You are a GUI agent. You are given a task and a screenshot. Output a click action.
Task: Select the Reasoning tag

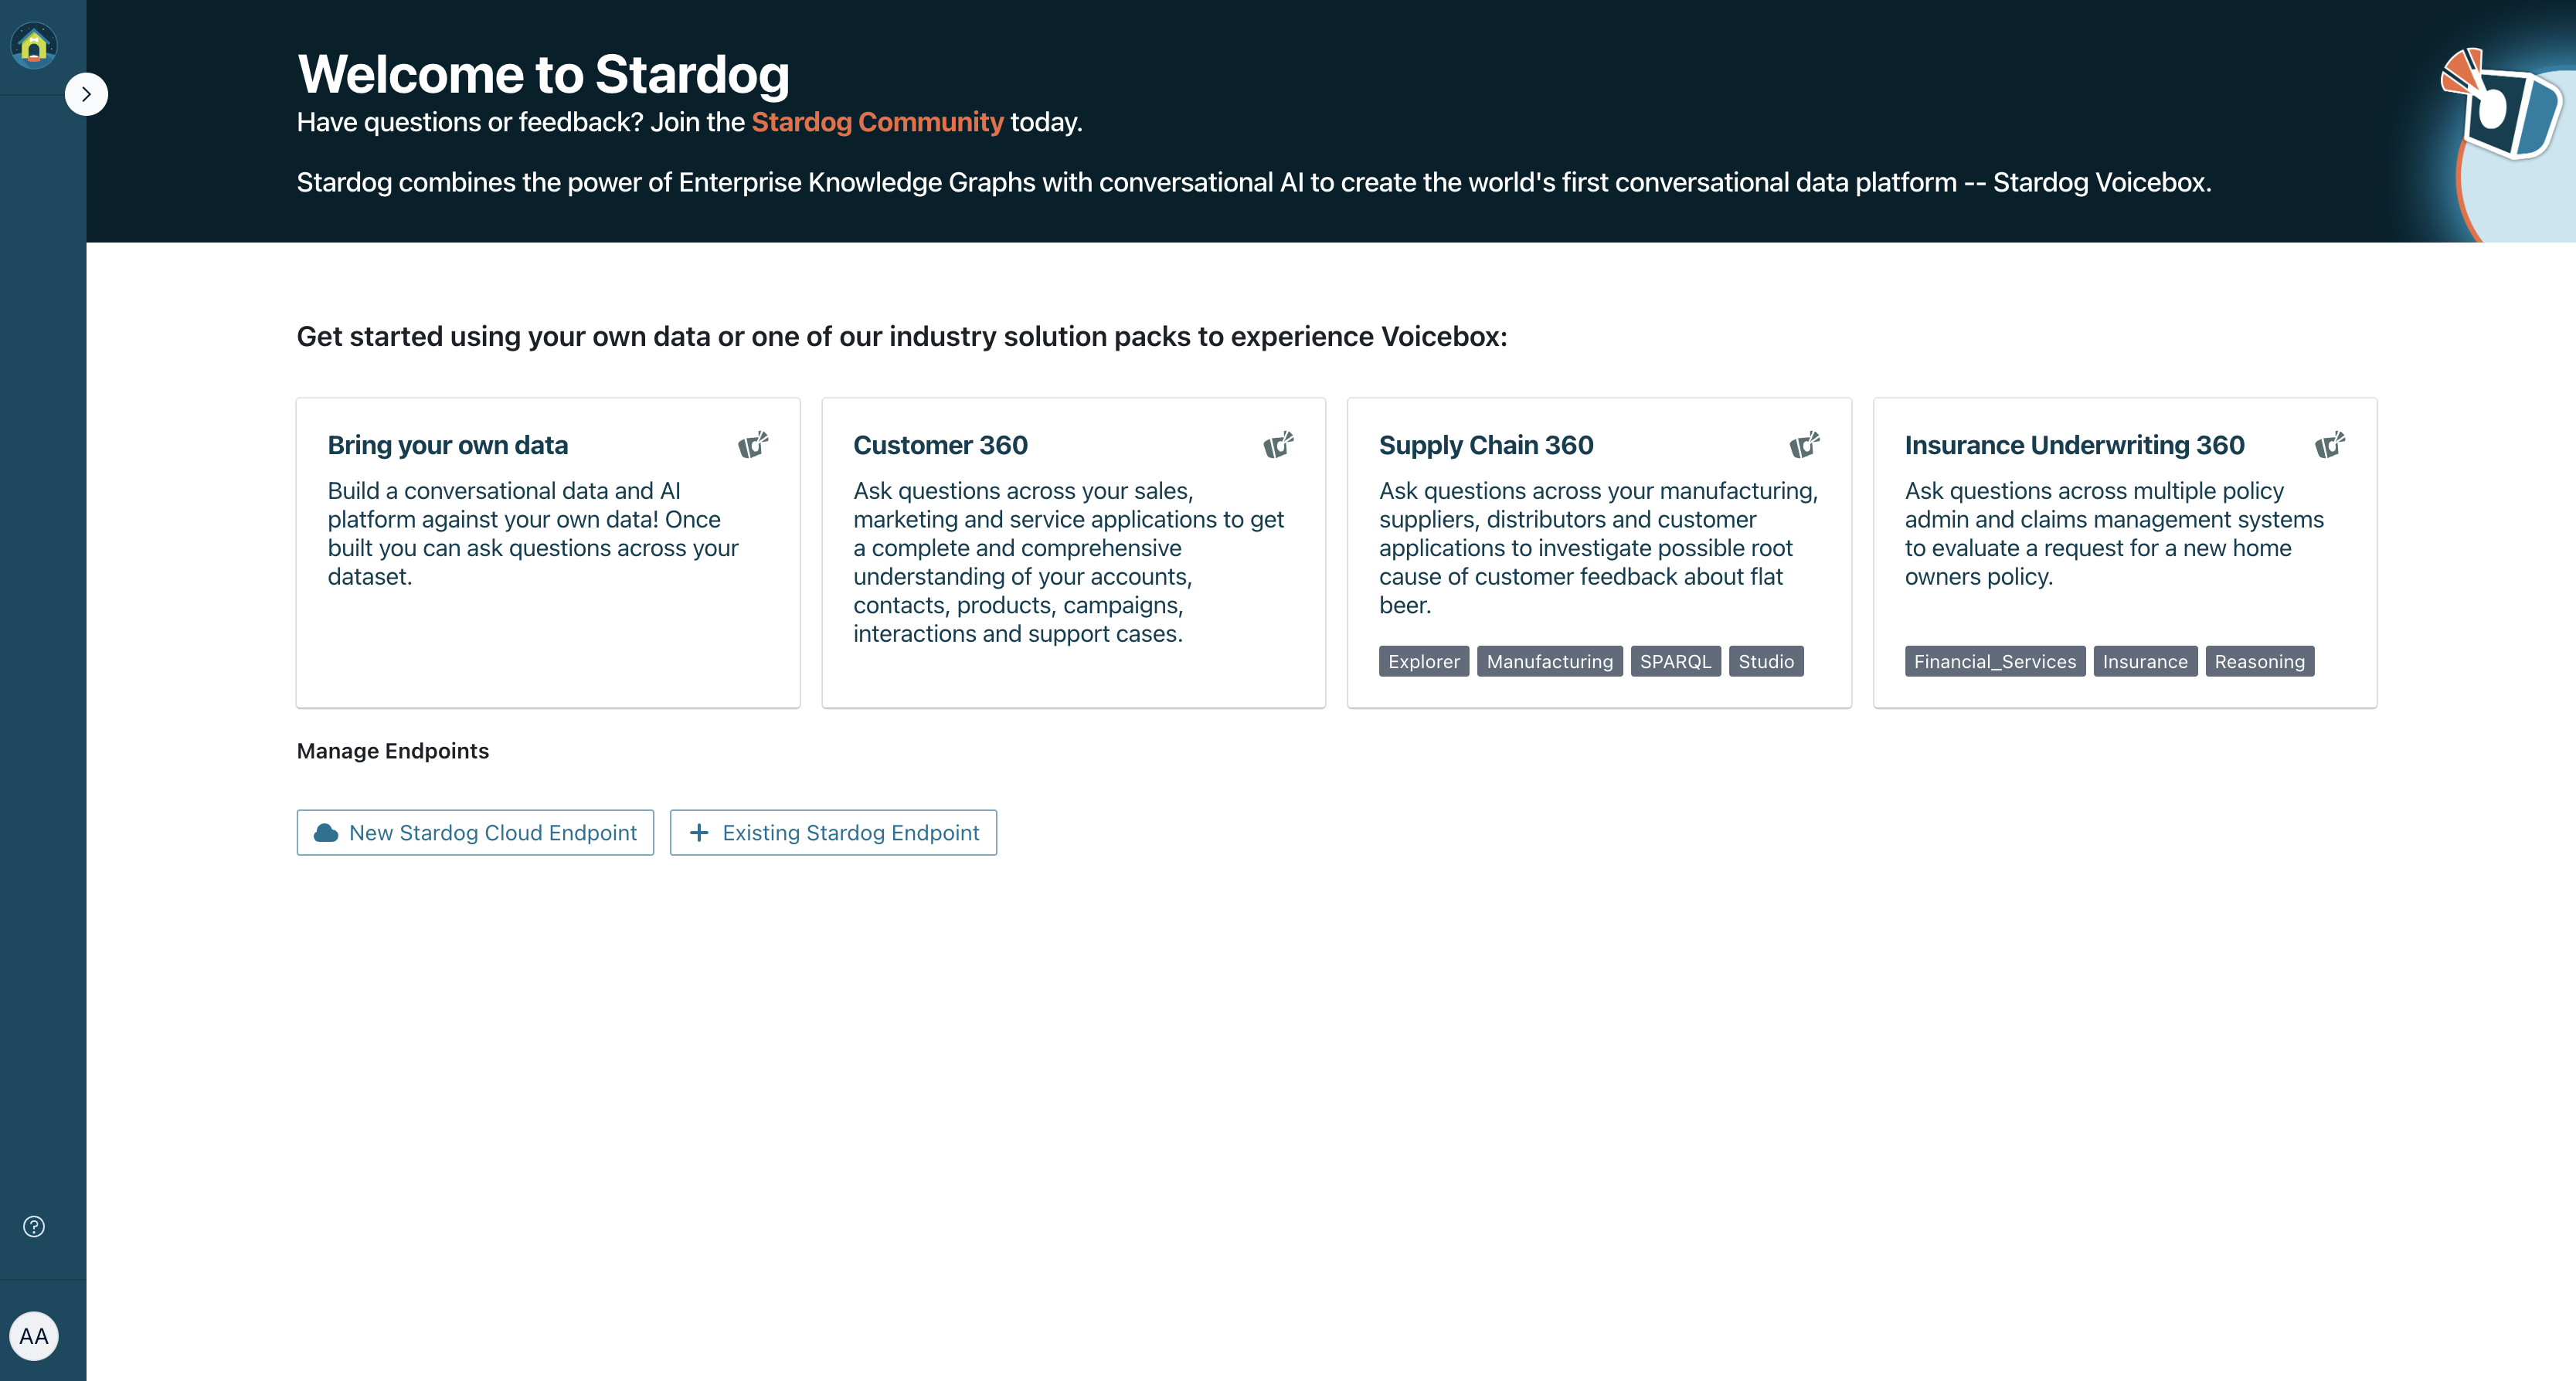[x=2259, y=661]
